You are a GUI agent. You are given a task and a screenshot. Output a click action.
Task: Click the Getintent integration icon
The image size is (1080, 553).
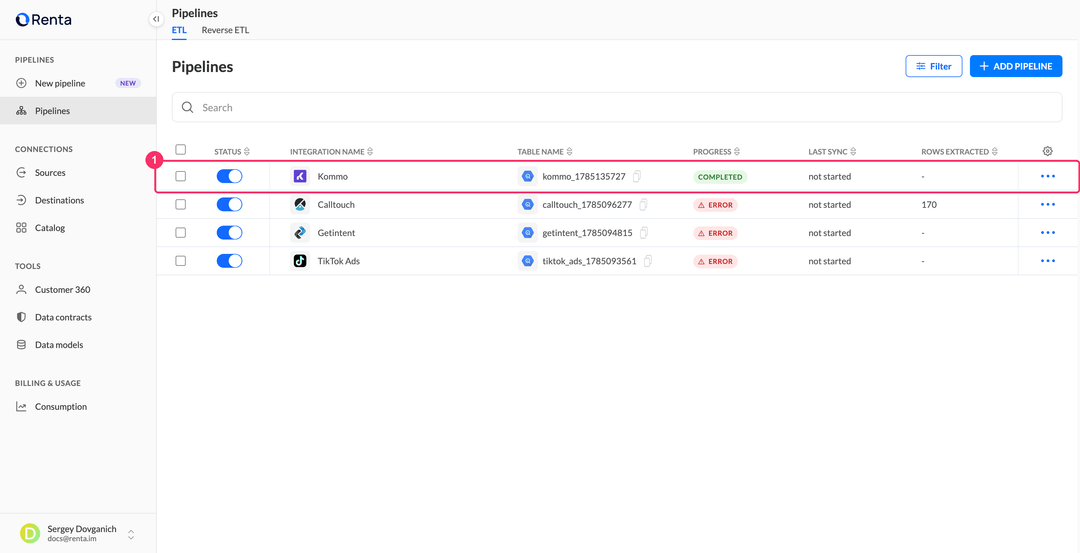coord(300,233)
